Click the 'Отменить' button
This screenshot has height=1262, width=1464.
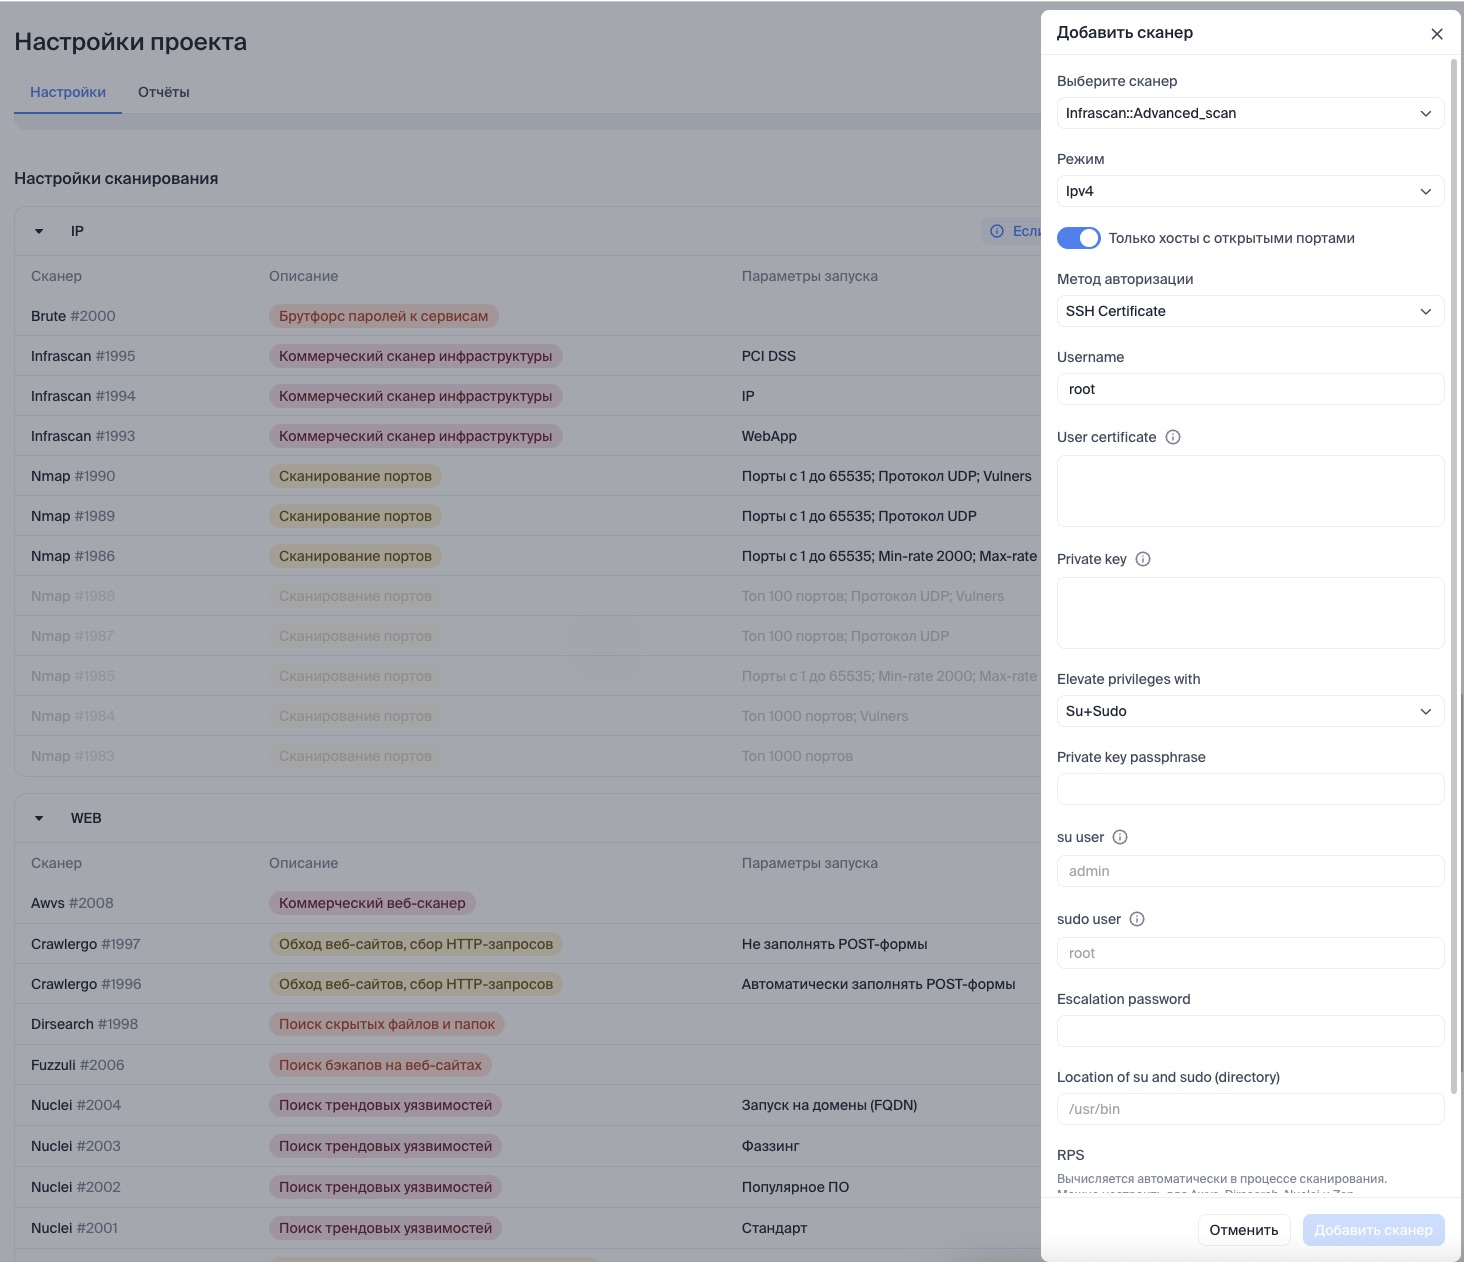pos(1243,1230)
